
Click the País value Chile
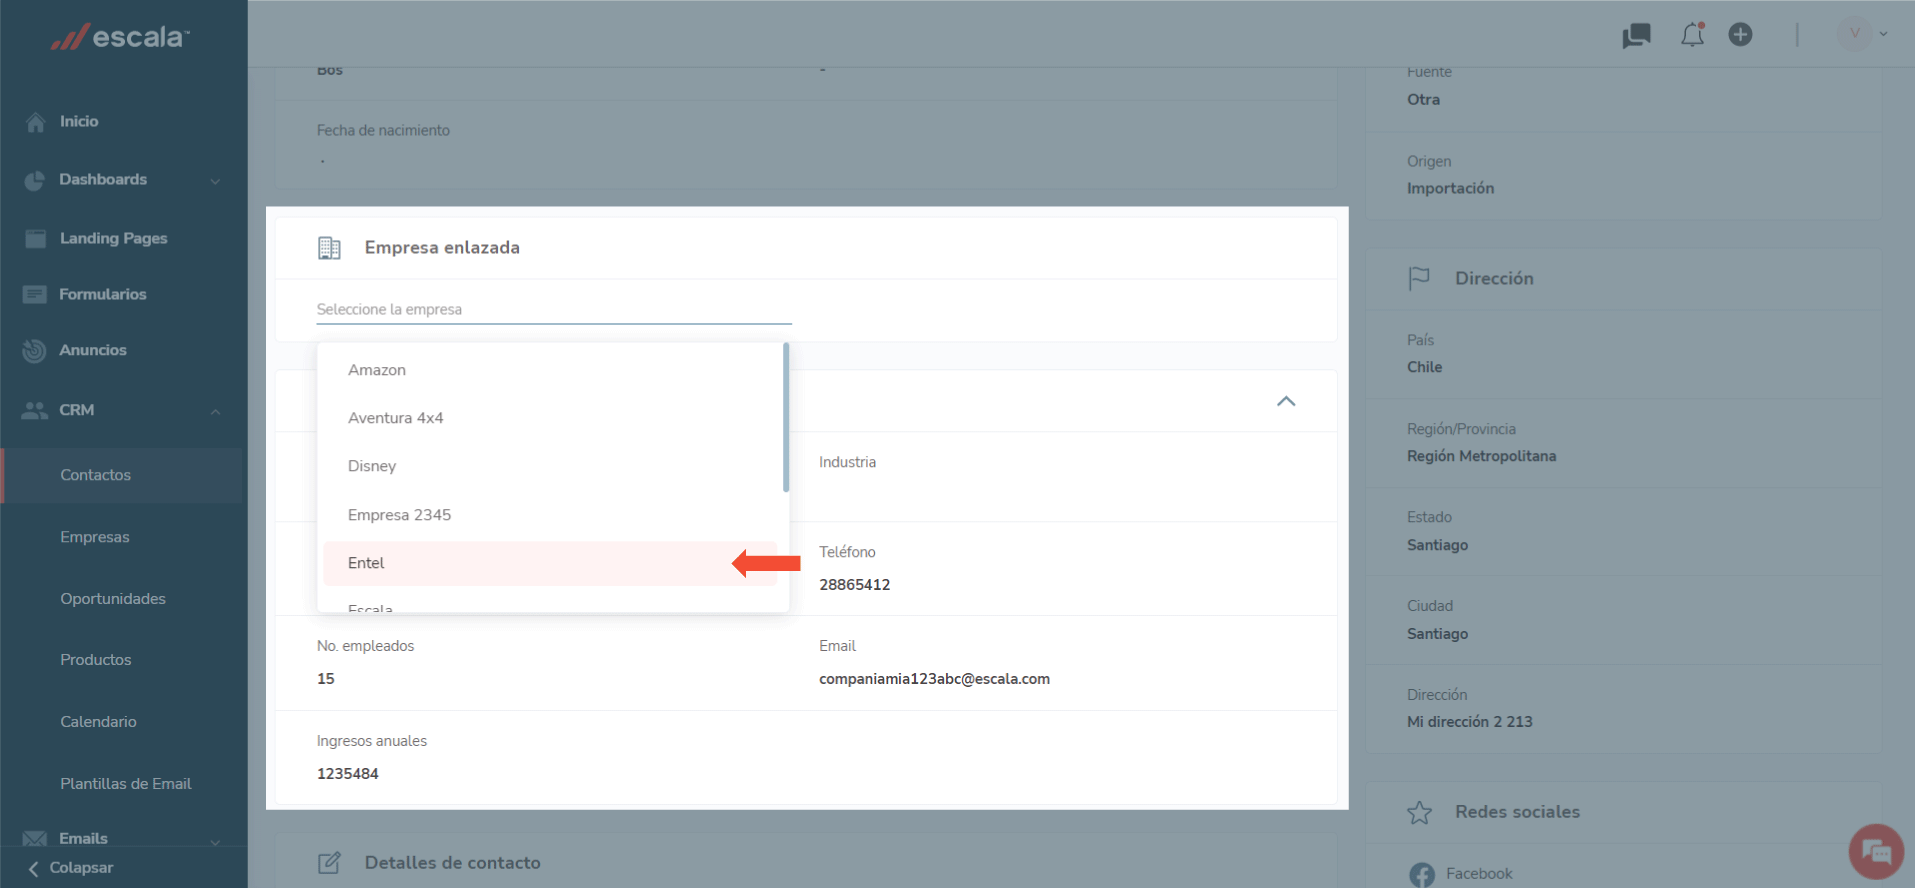(1424, 367)
